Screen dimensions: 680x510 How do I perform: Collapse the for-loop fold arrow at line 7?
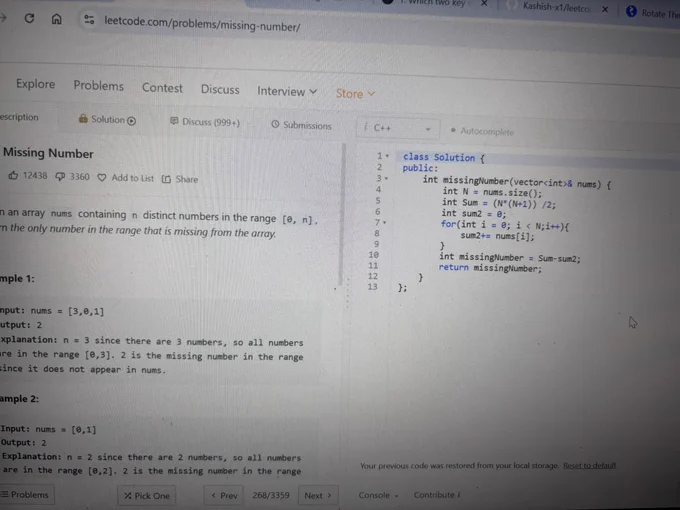[384, 222]
